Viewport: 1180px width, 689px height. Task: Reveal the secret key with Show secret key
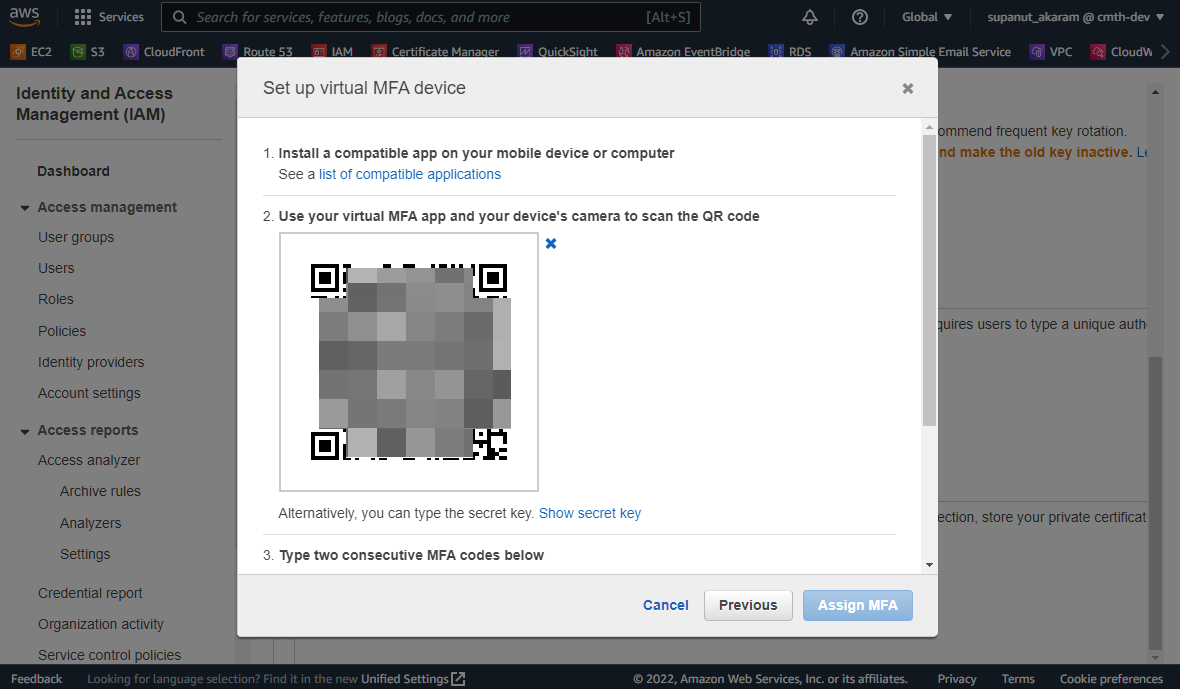589,513
